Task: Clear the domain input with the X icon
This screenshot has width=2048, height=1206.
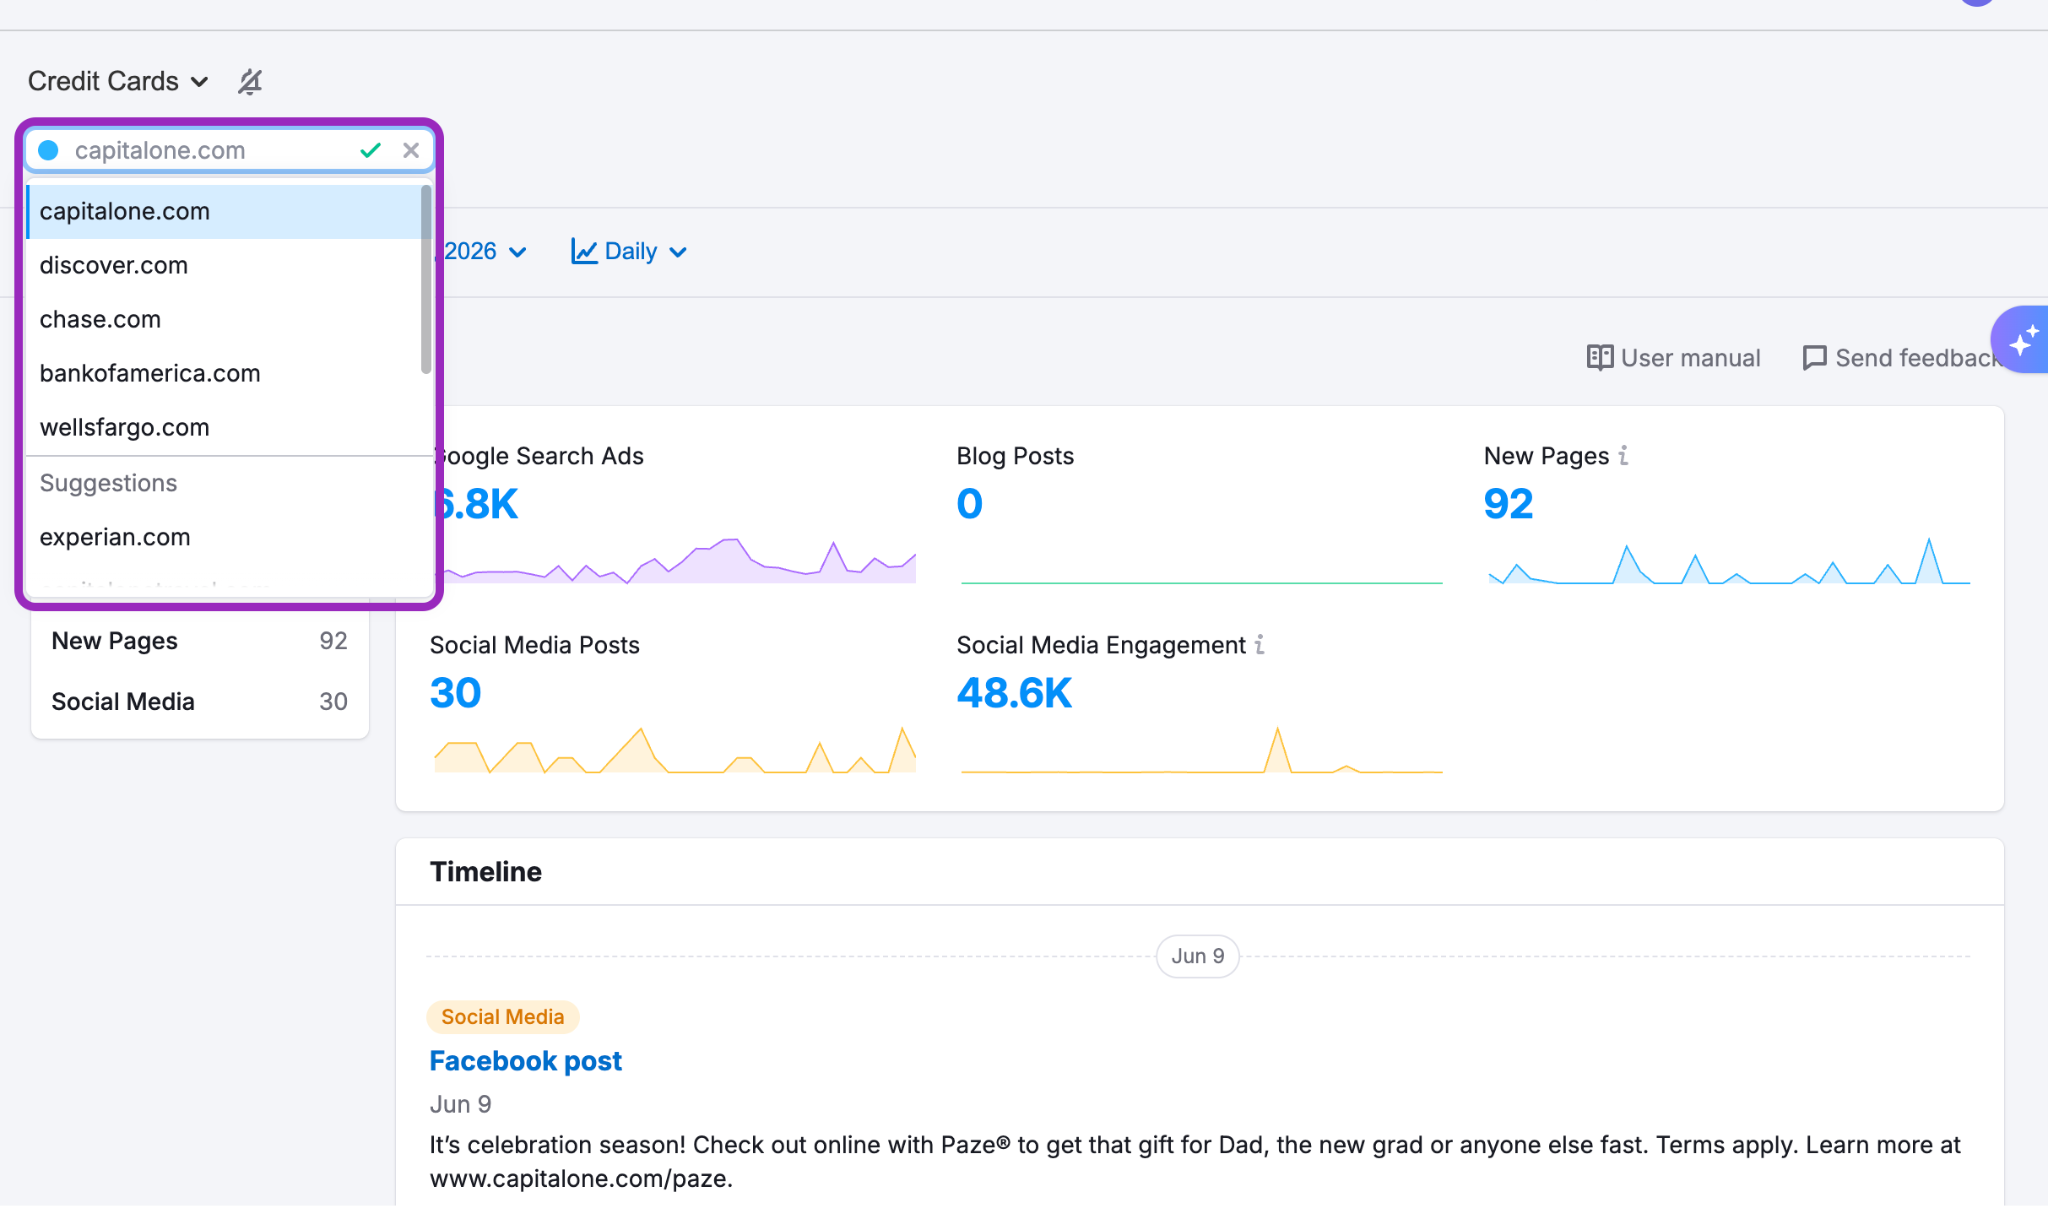Action: pyautogui.click(x=411, y=151)
